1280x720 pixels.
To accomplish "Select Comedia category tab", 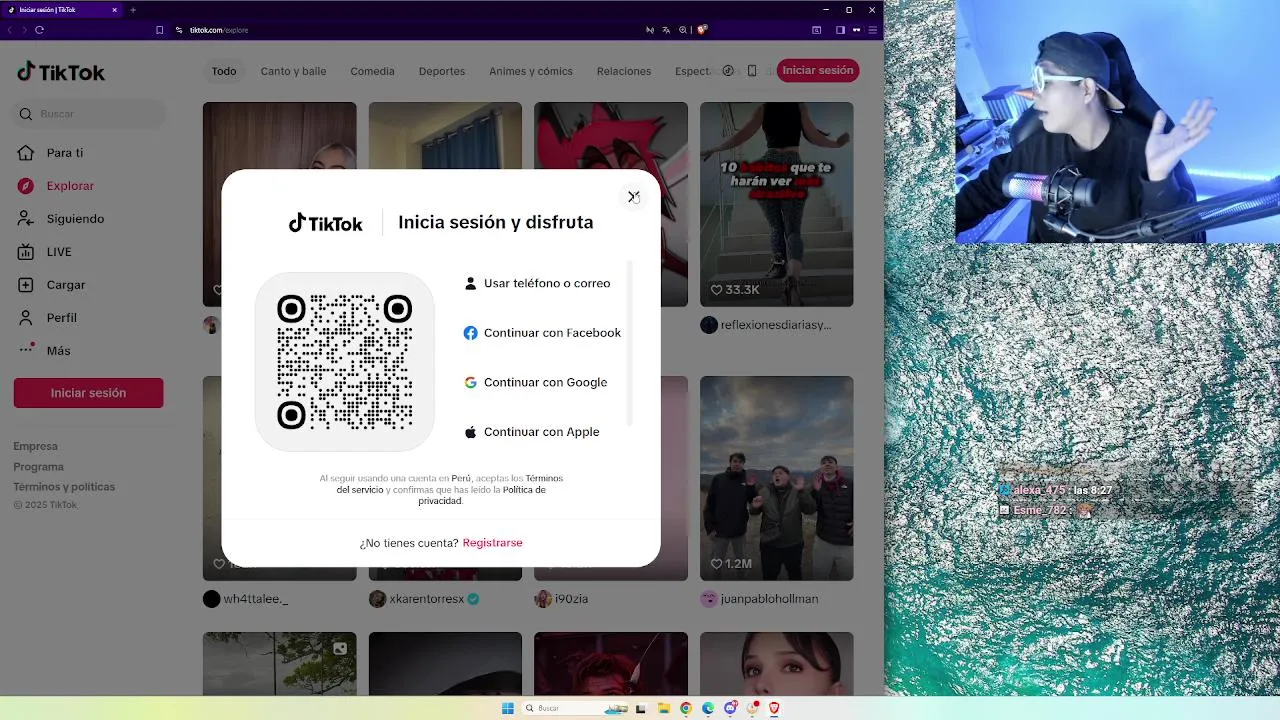I will (x=372, y=71).
